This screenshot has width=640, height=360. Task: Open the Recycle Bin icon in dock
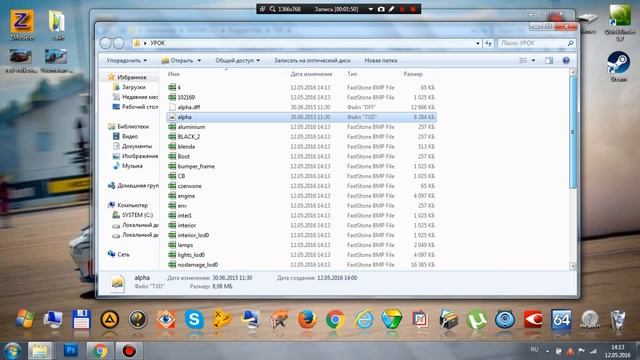point(618,319)
